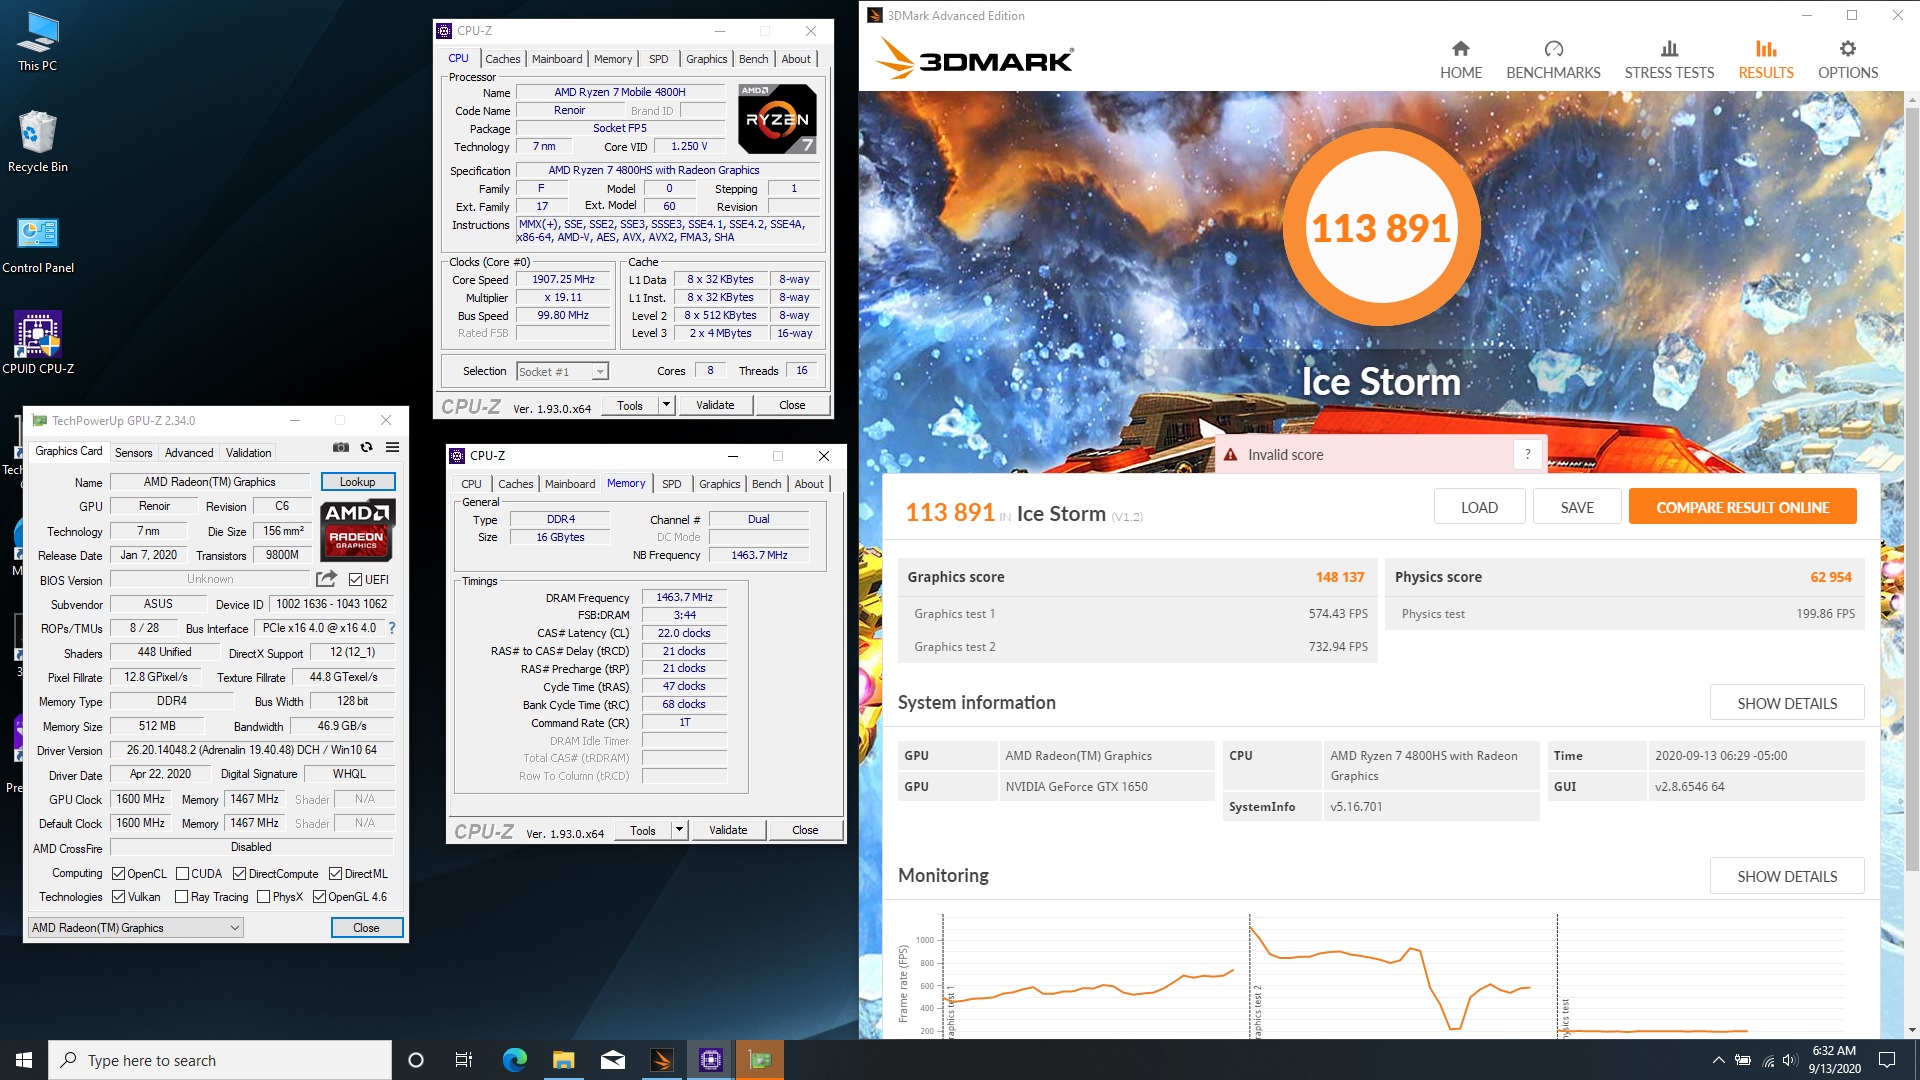Click 3DMark vertical scrollbar down arrow
1920x1080 pixels.
(x=1912, y=1030)
